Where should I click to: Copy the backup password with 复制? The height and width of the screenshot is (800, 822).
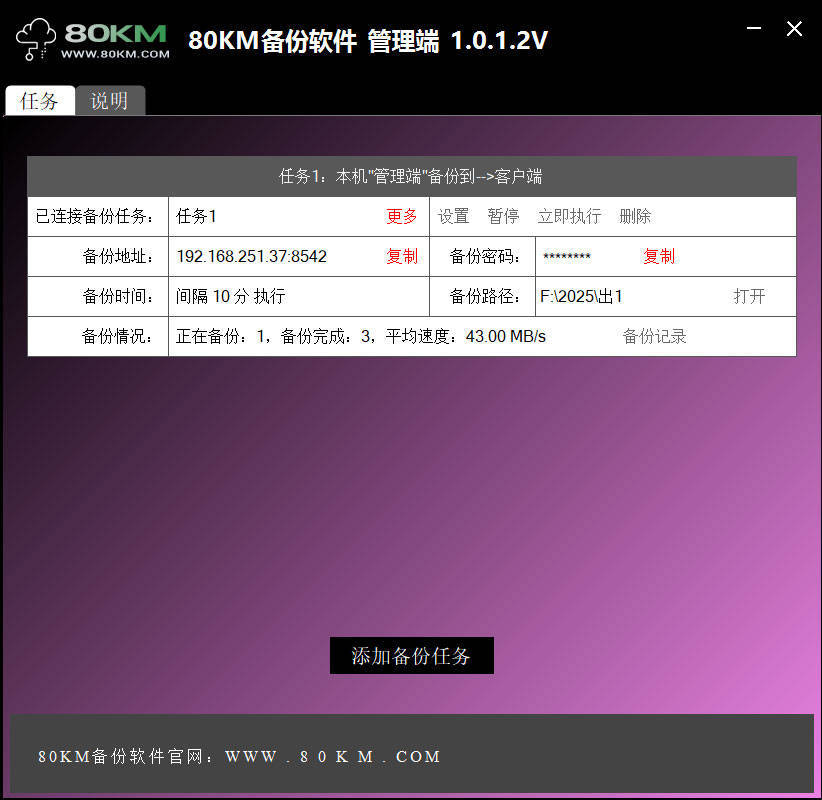point(659,256)
